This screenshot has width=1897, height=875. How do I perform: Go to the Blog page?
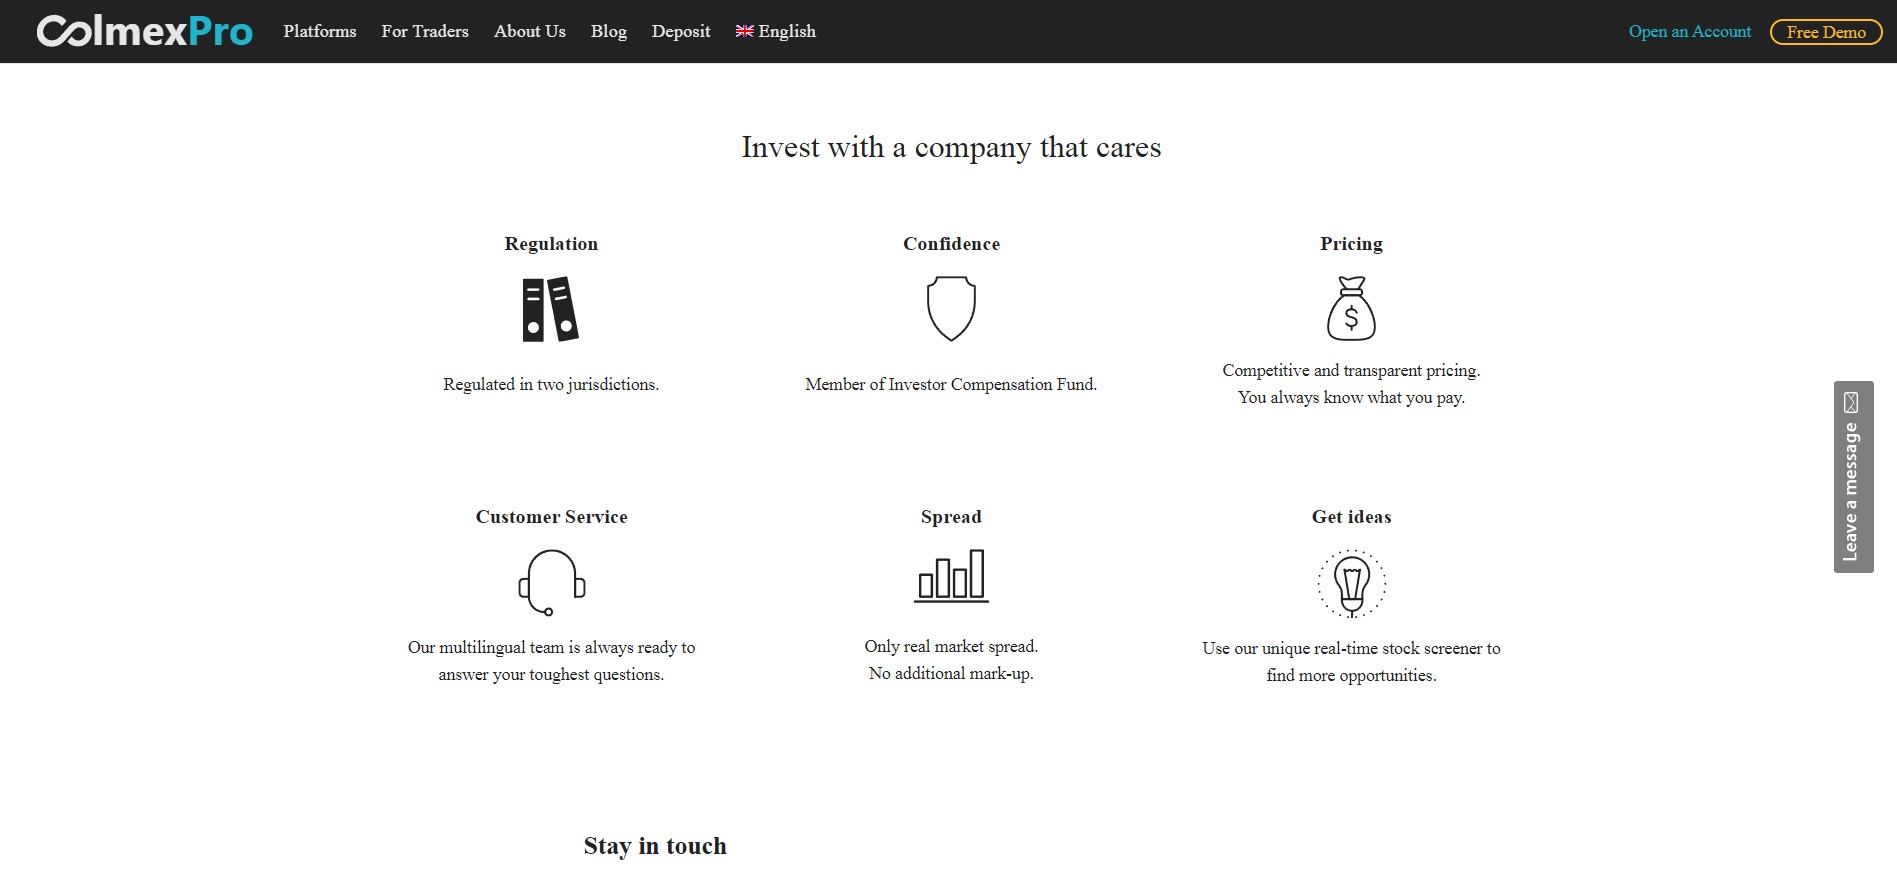pyautogui.click(x=609, y=31)
